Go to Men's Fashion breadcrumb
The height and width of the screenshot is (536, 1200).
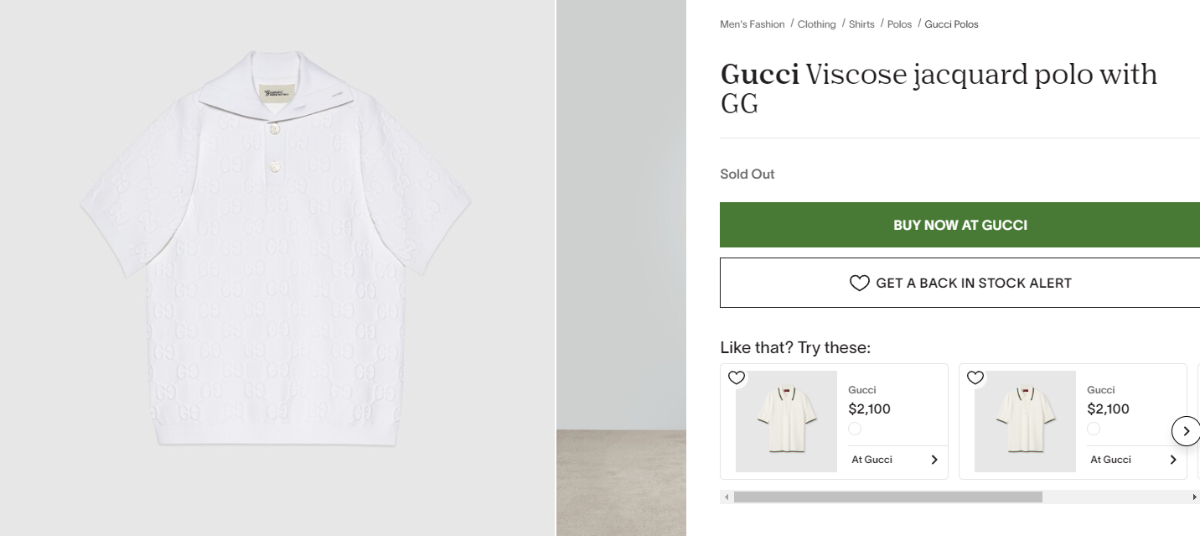(x=752, y=24)
